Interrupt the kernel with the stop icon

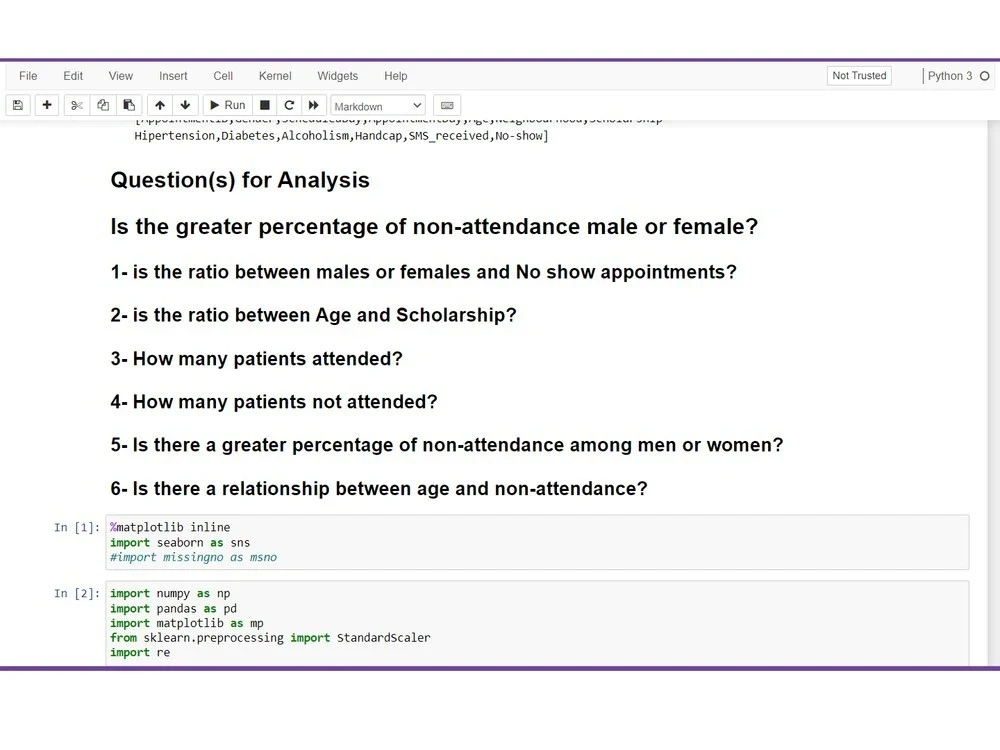click(x=265, y=105)
